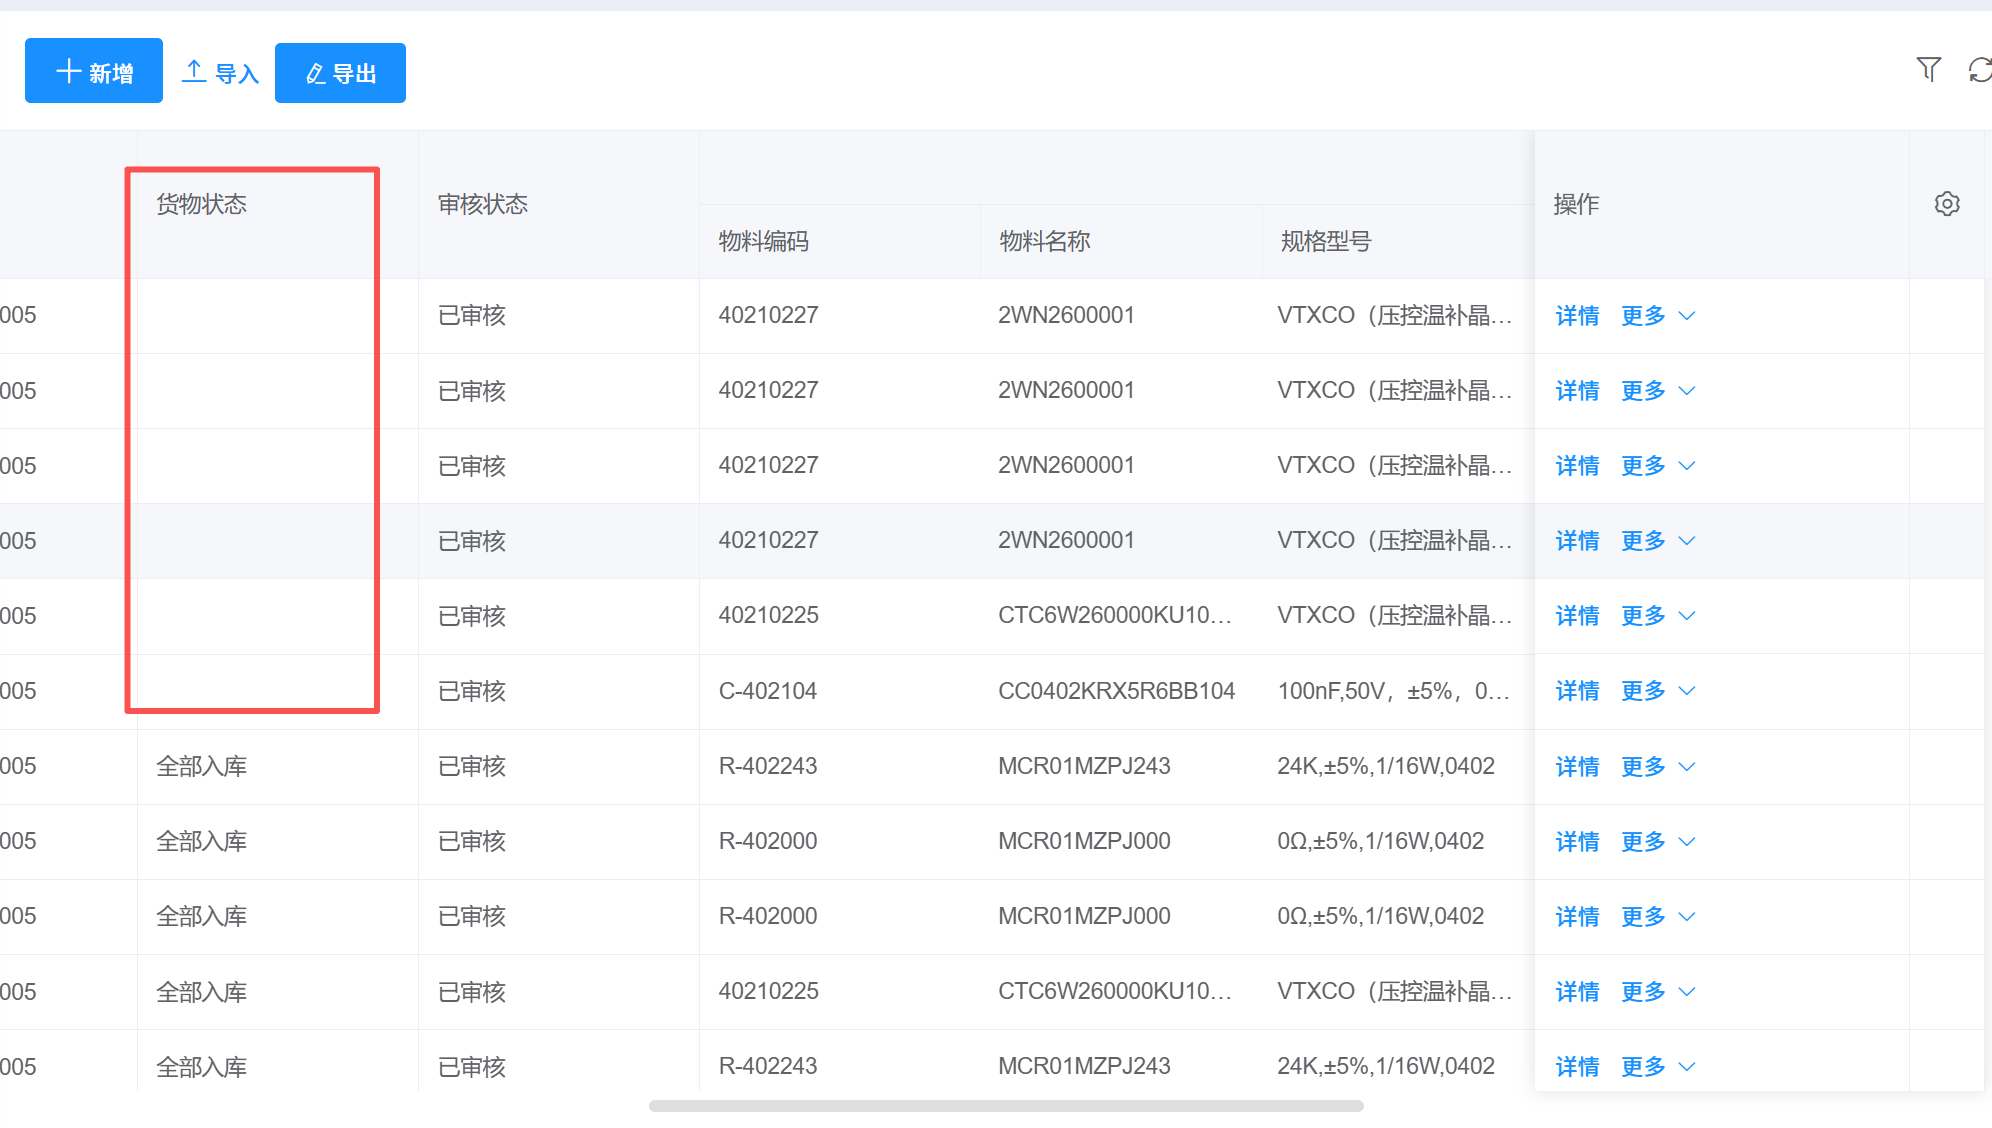Click the filter funnel icon
Viewport: 1992px width, 1128px height.
(x=1928, y=69)
